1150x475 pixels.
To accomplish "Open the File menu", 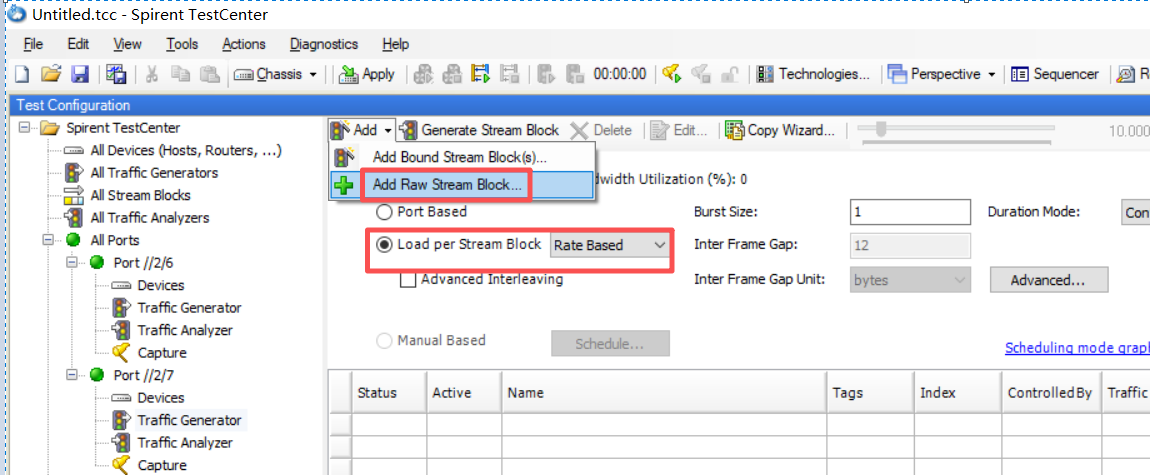I will pyautogui.click(x=33, y=44).
